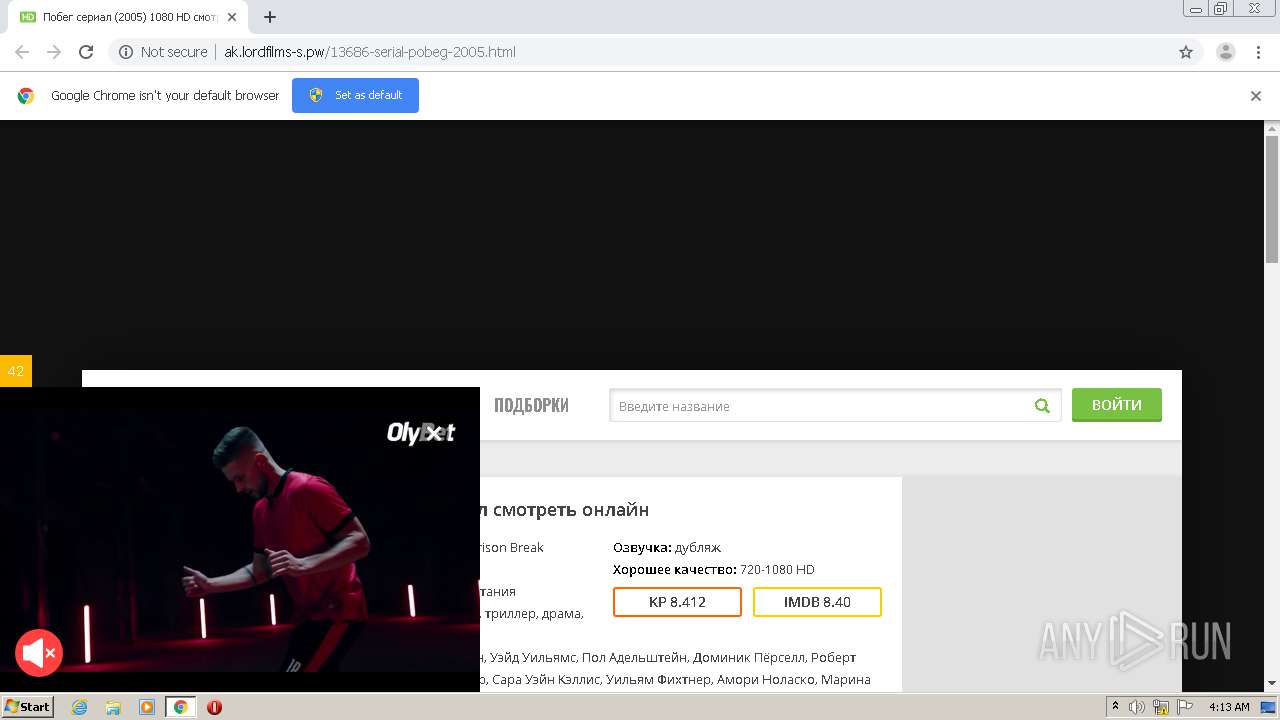
Task: Close the OlyBet video ad overlay
Action: (434, 432)
